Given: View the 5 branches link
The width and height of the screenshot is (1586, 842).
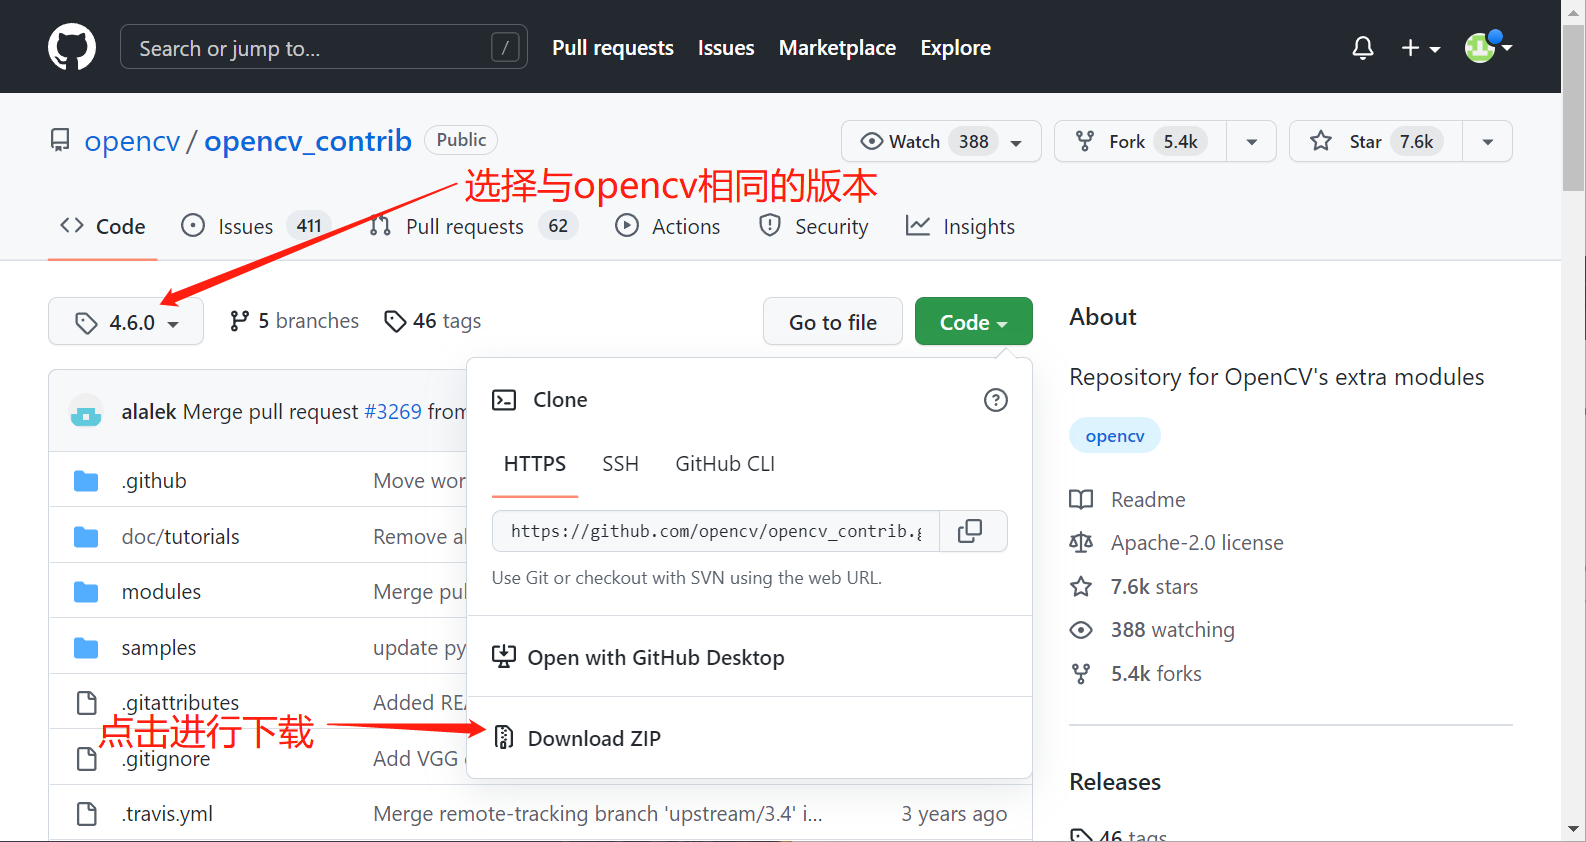Looking at the screenshot, I should click(x=294, y=321).
